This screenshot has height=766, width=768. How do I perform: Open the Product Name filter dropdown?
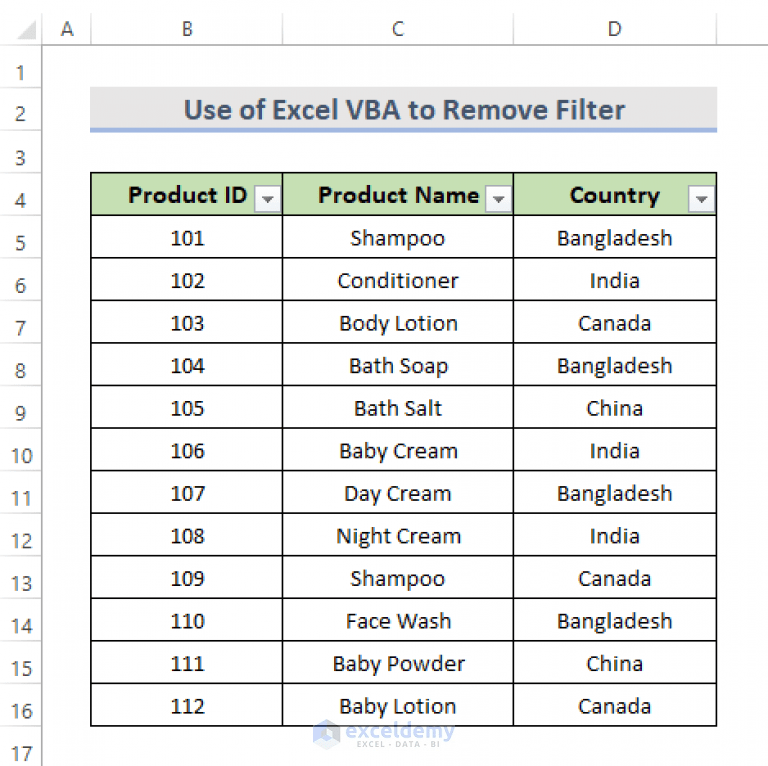pos(498,198)
